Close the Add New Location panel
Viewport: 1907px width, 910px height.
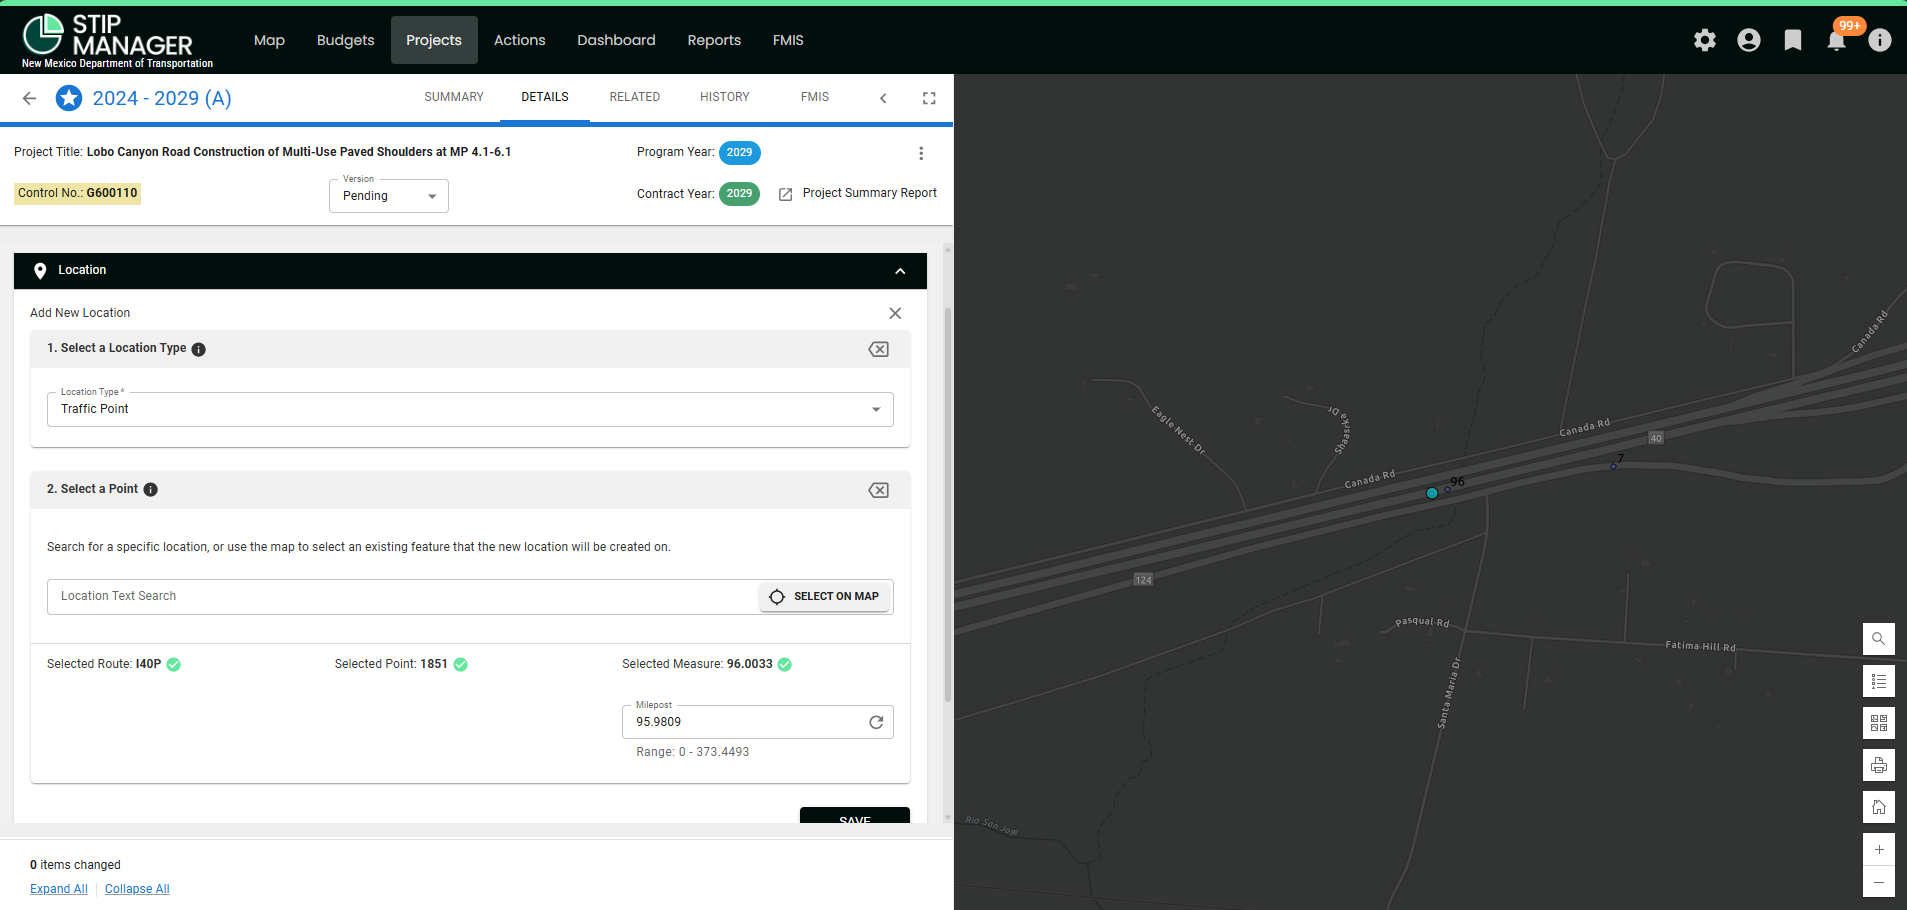click(895, 313)
